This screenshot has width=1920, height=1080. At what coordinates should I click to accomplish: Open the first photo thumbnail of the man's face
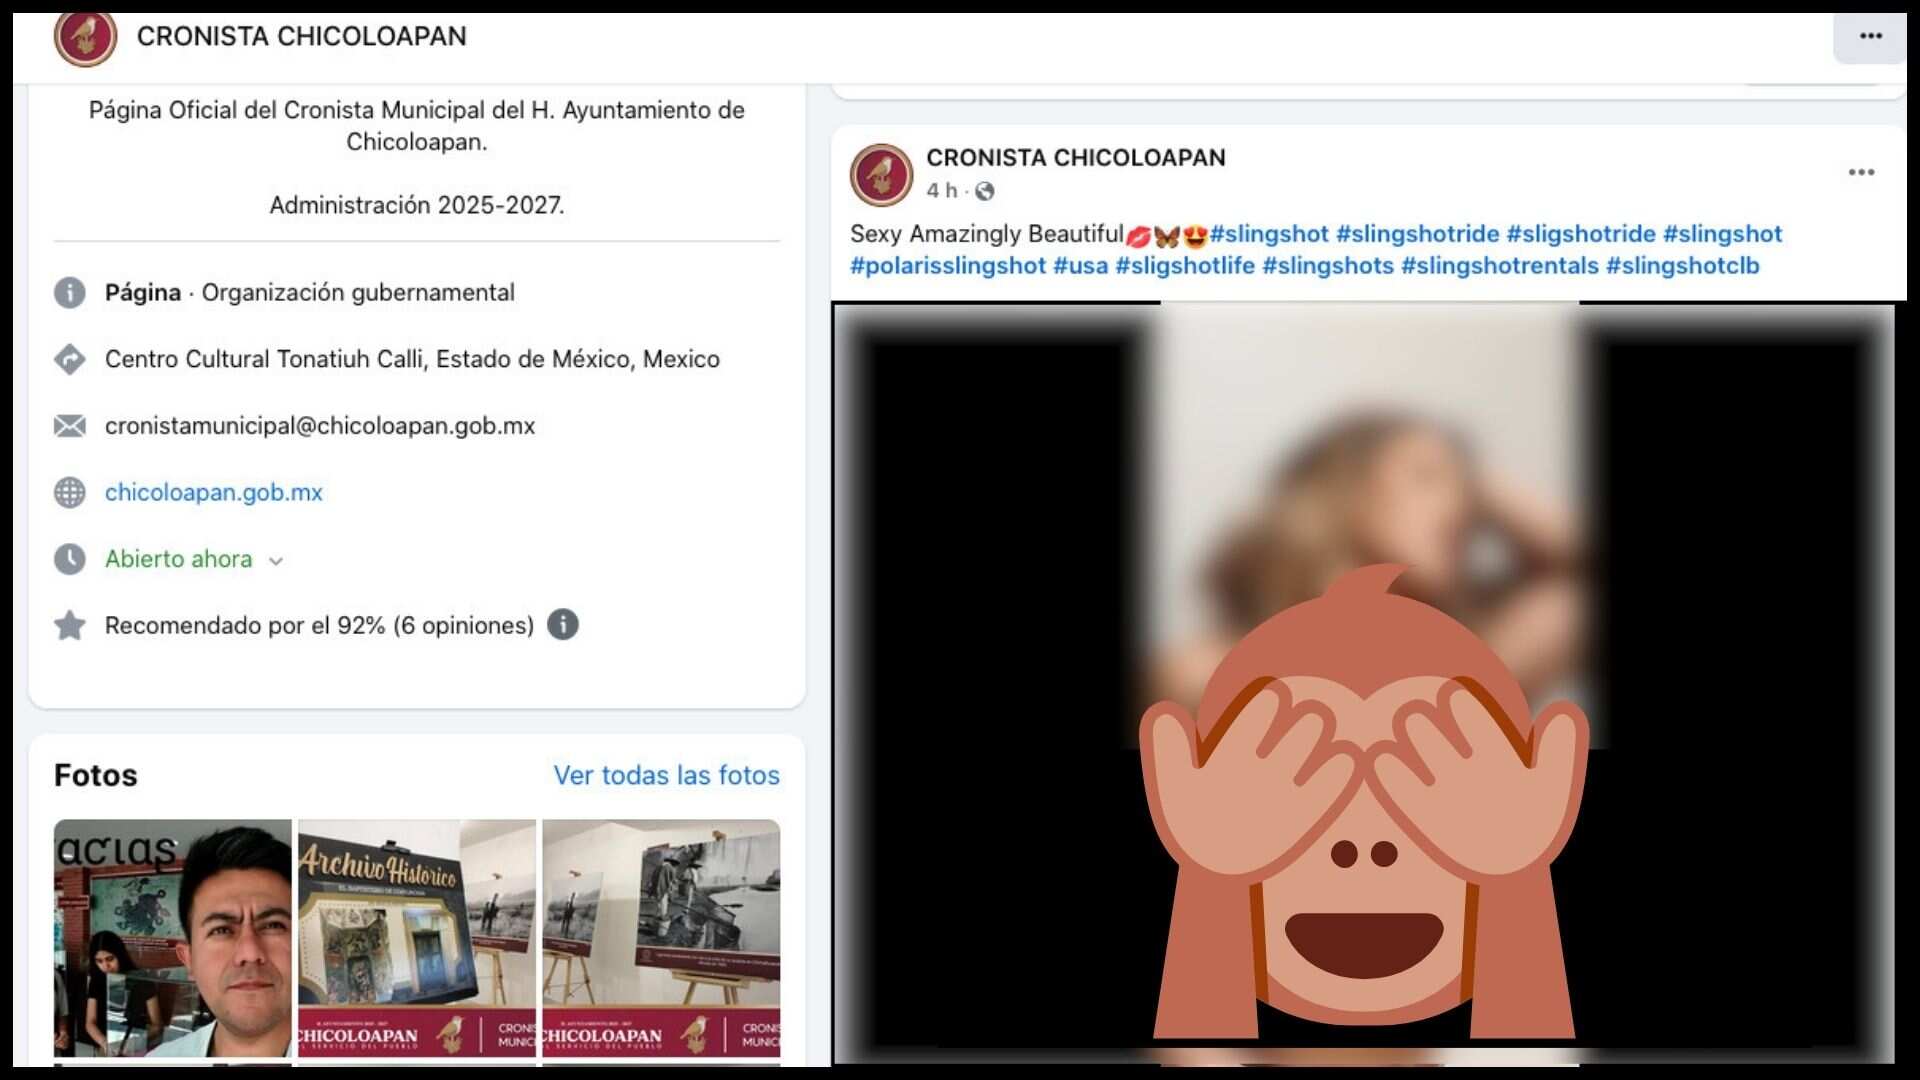(172, 937)
